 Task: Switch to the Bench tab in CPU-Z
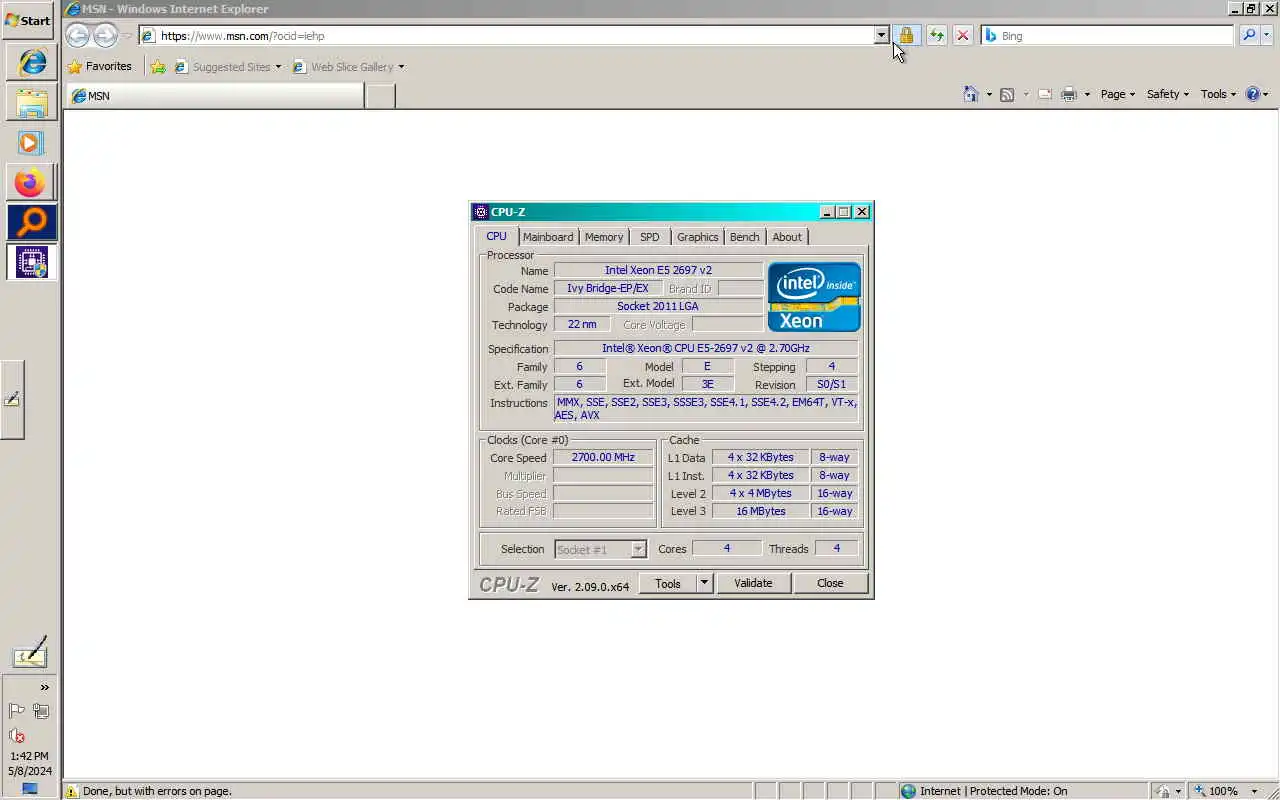coord(744,237)
